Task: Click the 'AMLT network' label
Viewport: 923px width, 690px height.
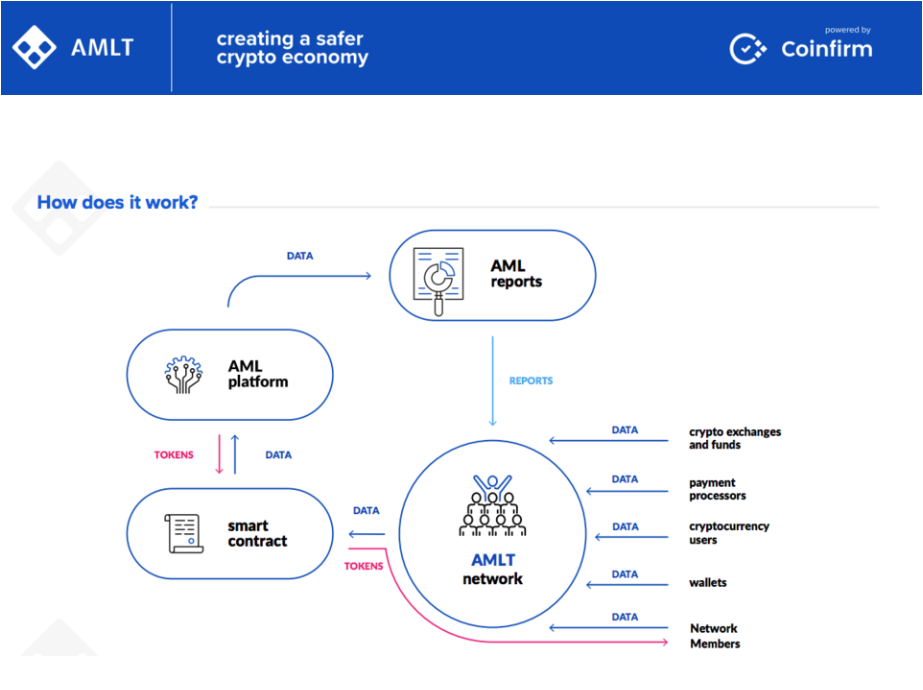Action: coord(493,569)
